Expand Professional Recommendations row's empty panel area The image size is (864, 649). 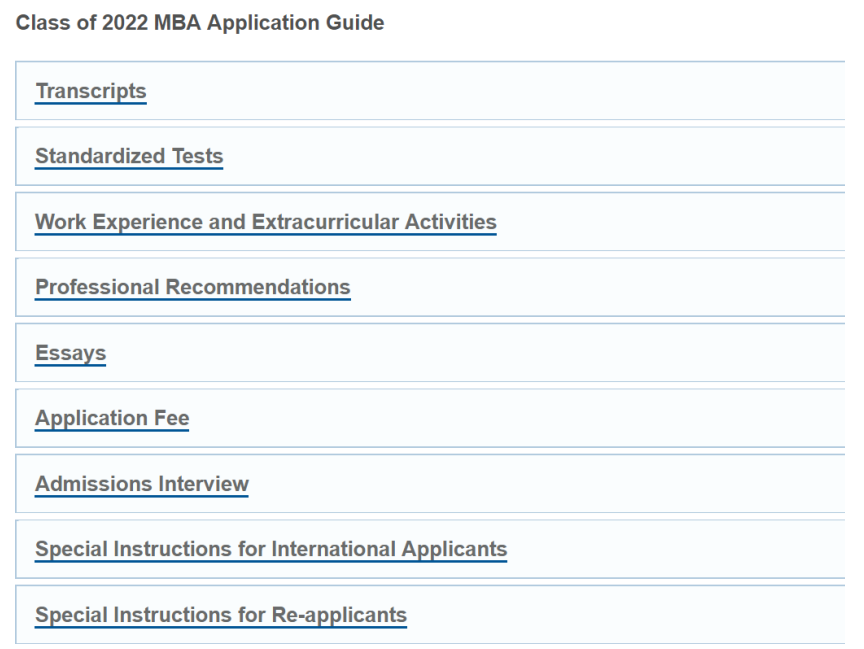tap(600, 287)
